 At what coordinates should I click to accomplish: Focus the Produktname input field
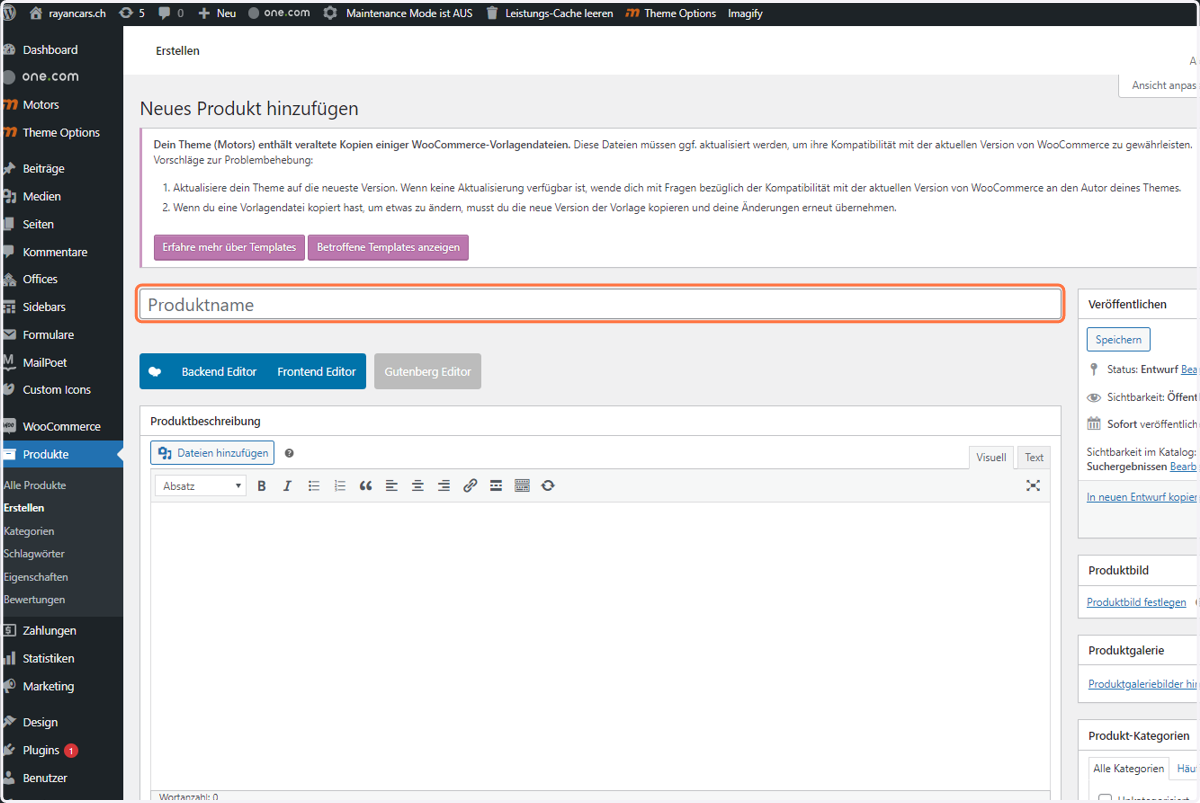600,305
